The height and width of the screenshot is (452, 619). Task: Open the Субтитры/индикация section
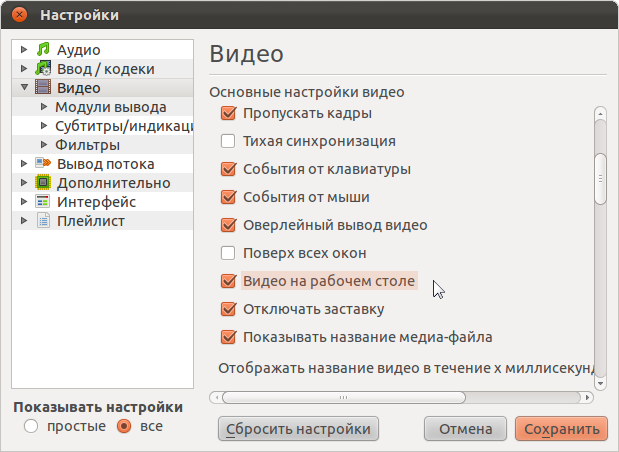(124, 126)
